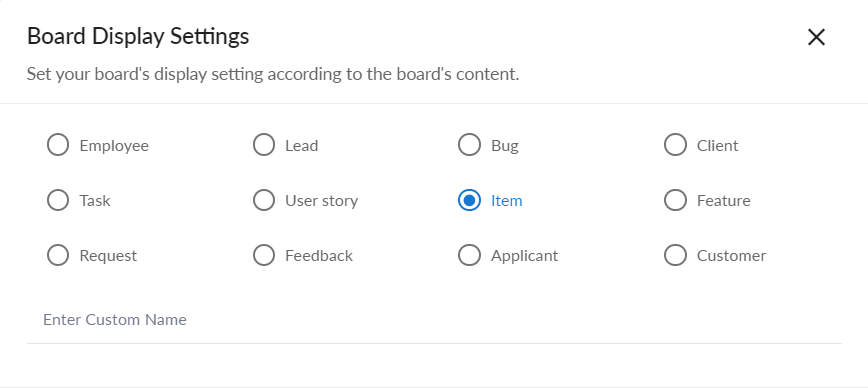868x388 pixels.
Task: Select the Bug radio button
Action: [469, 145]
